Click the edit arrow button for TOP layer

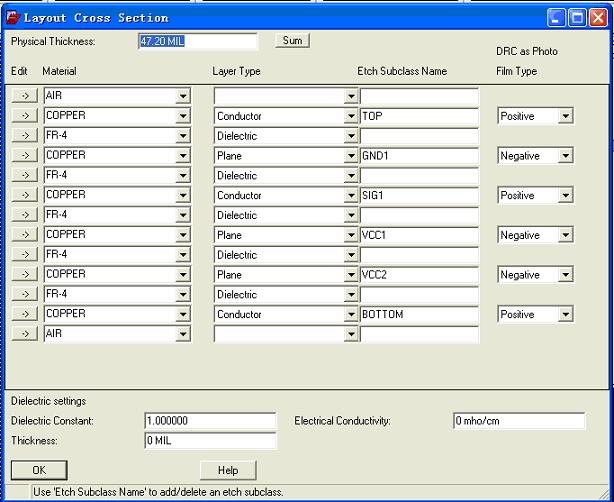(25, 116)
